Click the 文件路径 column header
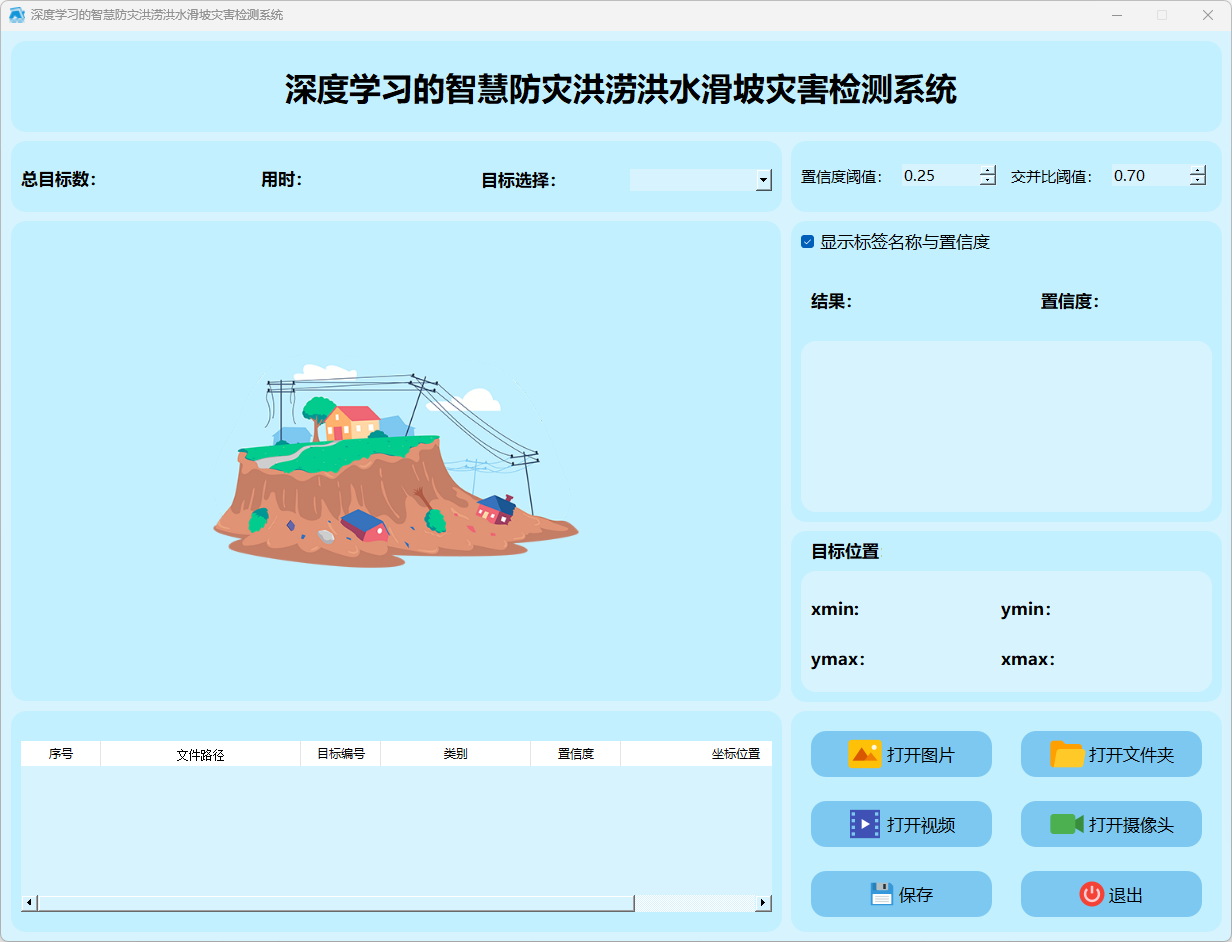 pos(200,754)
